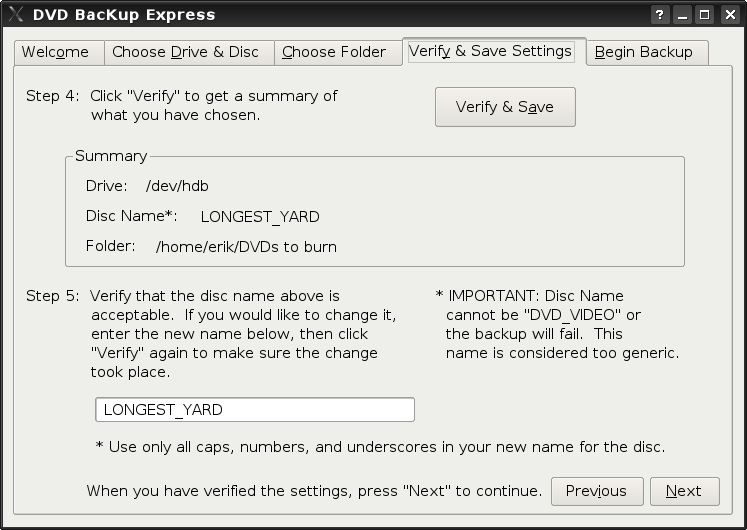Screen dimensions: 747x530
Task: Click the /home/erik/DVDs to burn folder path
Action: click(x=246, y=247)
